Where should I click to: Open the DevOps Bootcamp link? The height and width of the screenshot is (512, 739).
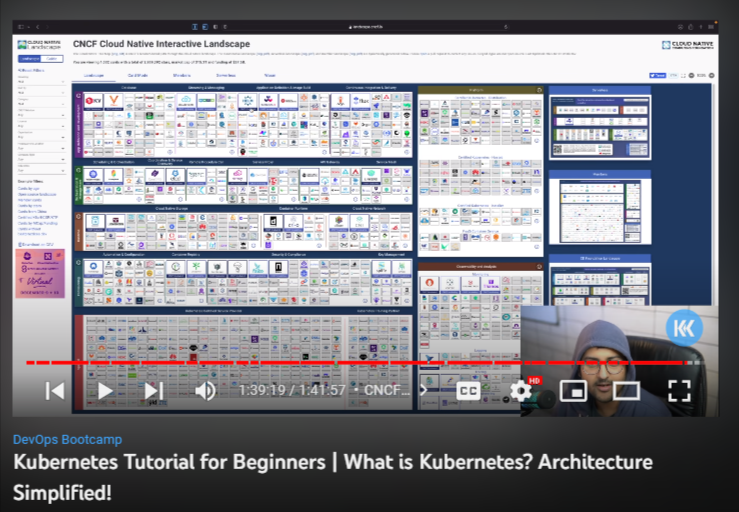(x=67, y=439)
